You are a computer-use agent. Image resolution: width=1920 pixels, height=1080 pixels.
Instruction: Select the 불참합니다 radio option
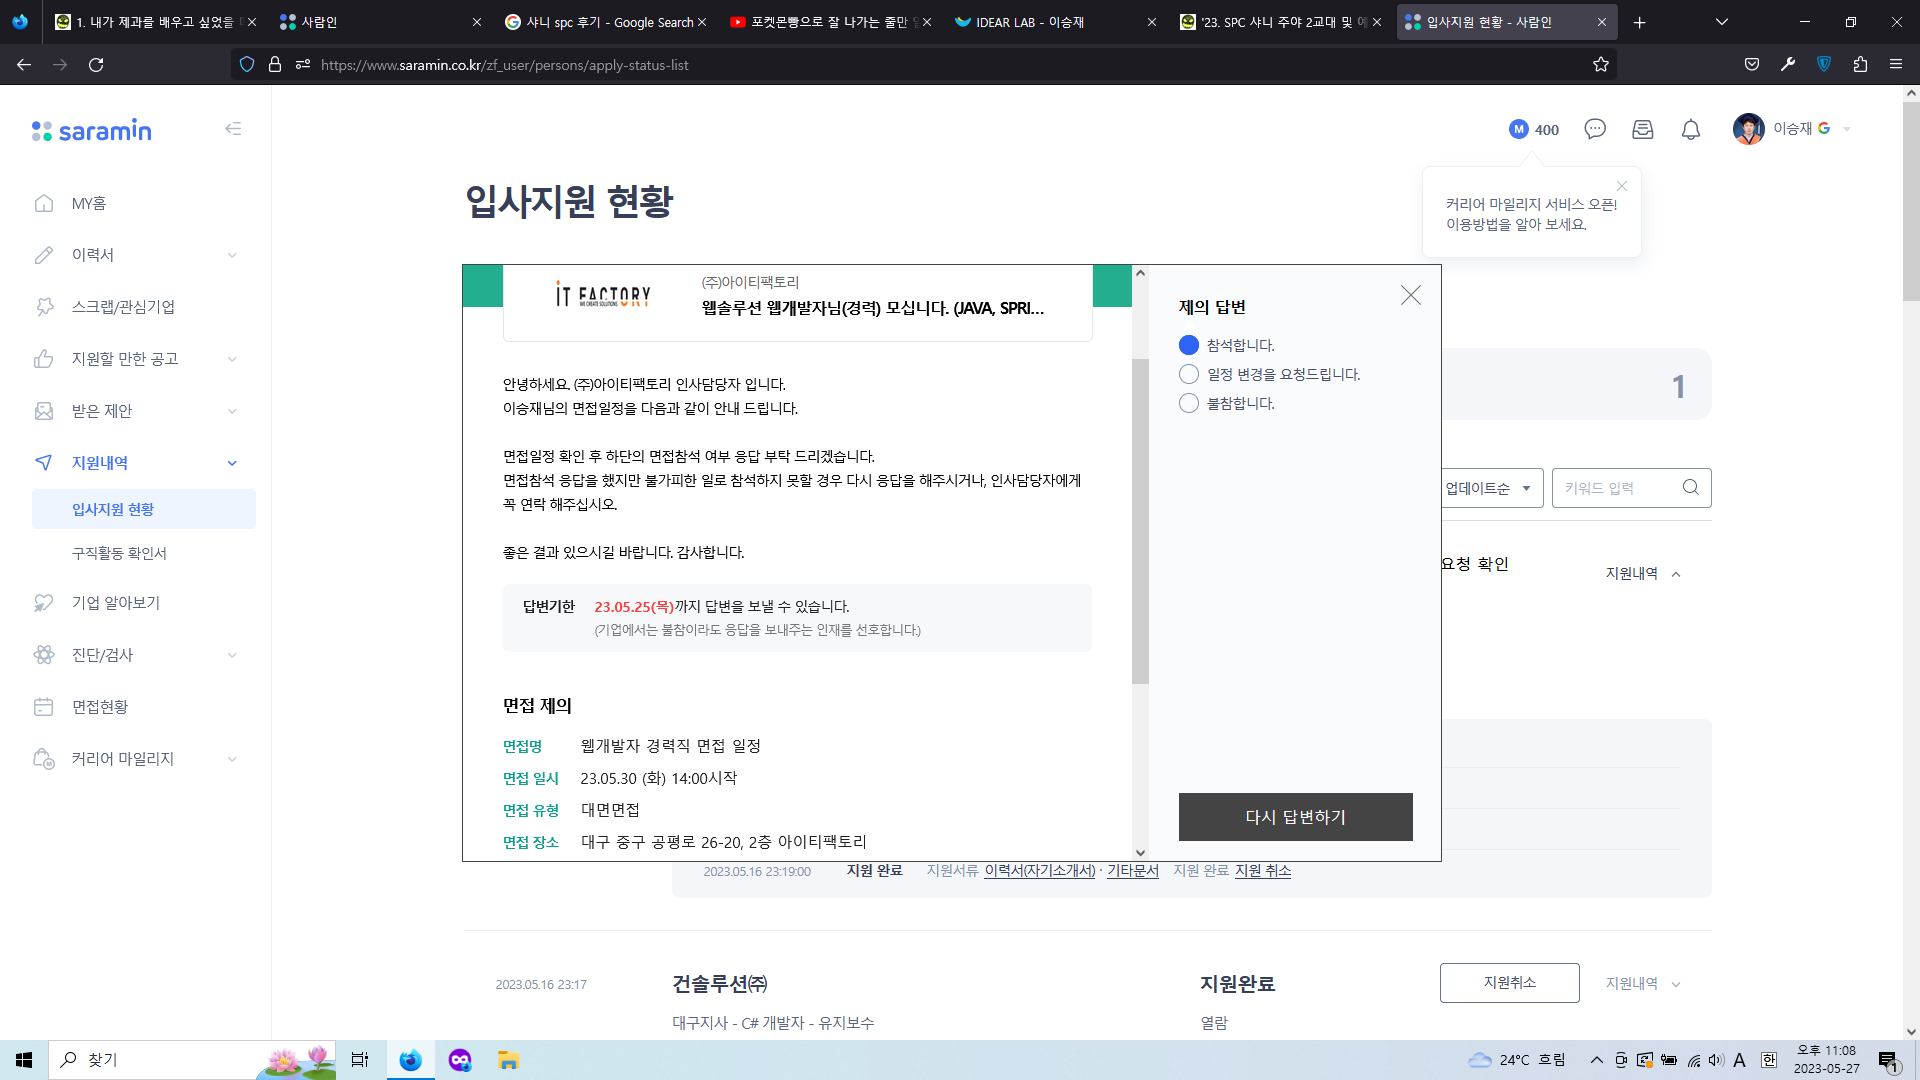click(1188, 403)
